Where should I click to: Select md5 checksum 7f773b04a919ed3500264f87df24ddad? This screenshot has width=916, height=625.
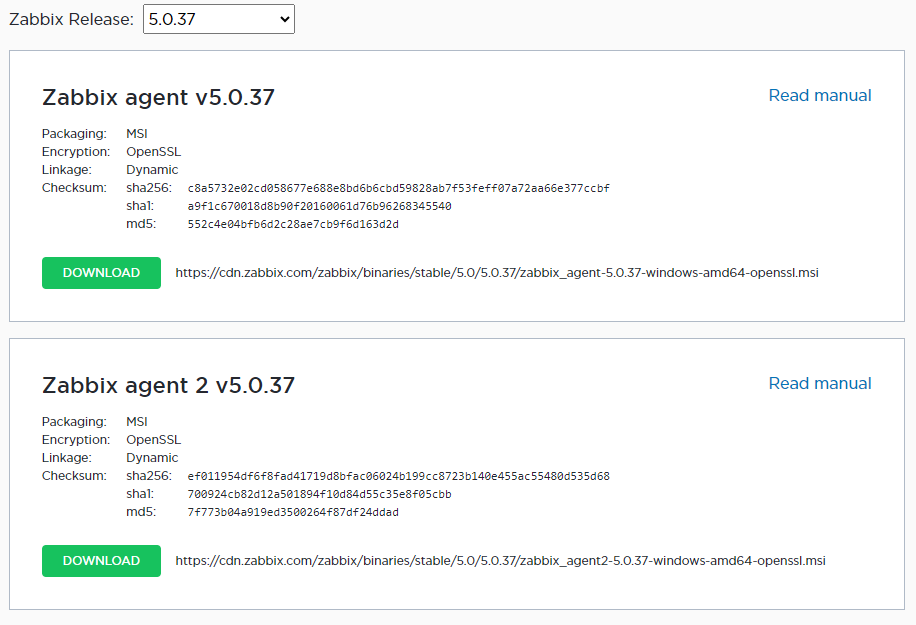293,512
